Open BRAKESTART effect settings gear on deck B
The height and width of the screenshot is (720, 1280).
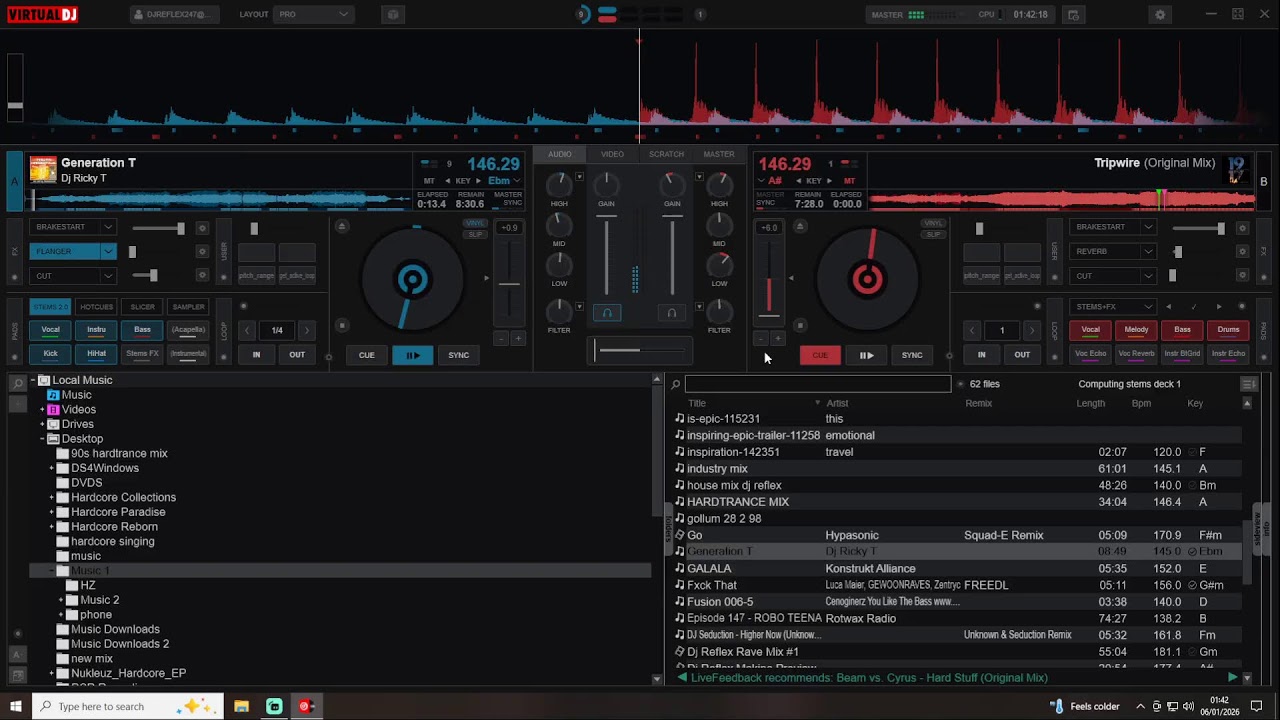tap(1241, 228)
